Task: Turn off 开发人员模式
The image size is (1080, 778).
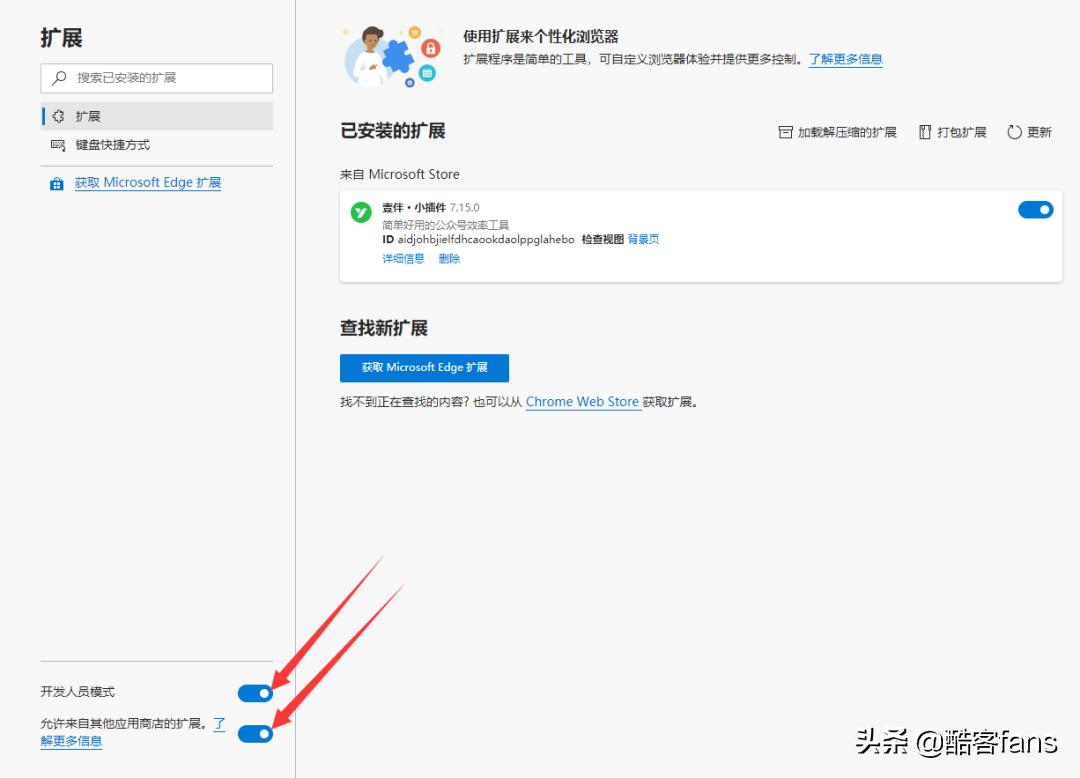Action: [x=255, y=692]
